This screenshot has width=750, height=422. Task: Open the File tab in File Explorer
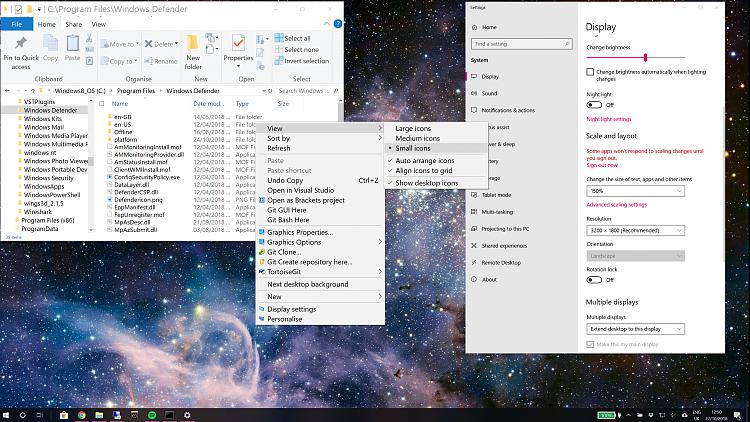click(x=17, y=24)
